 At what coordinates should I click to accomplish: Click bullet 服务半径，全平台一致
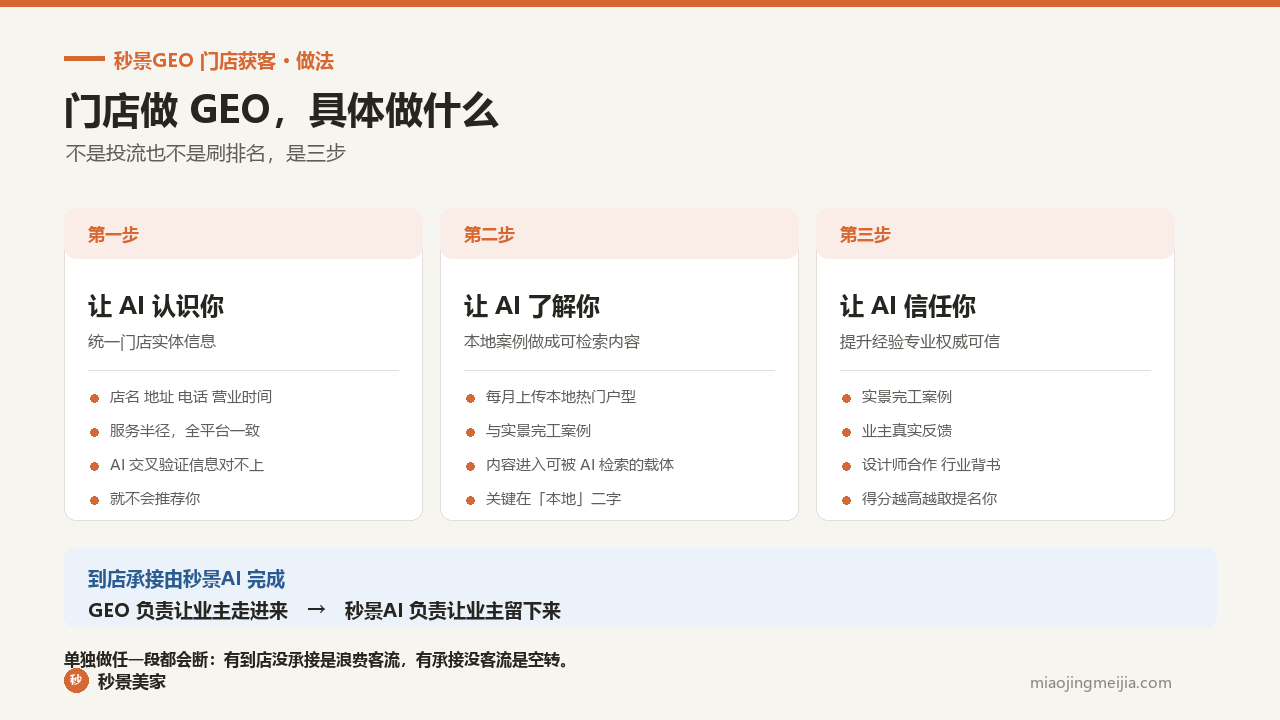(185, 431)
